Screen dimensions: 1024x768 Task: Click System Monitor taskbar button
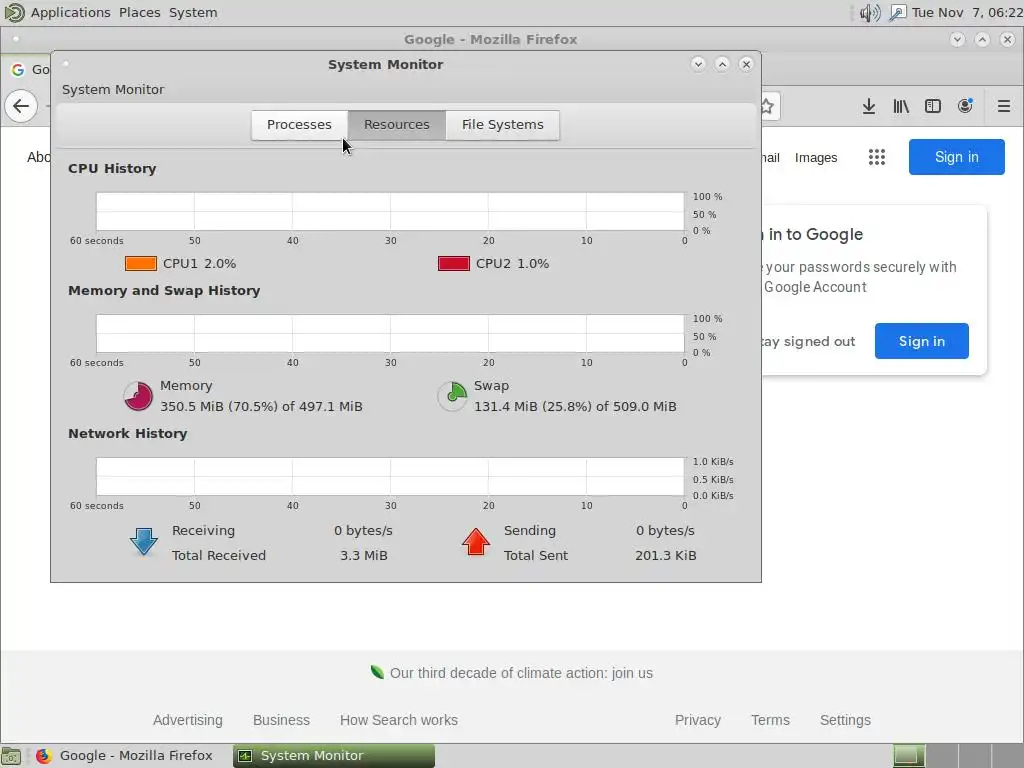tap(334, 756)
